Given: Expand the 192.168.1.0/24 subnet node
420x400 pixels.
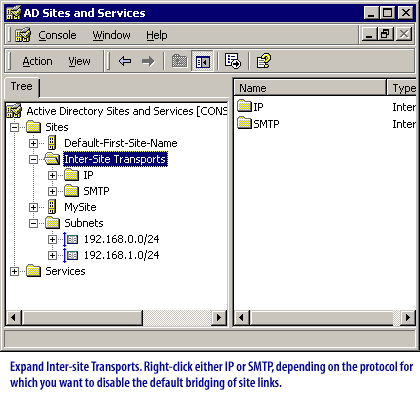Looking at the screenshot, I should (x=52, y=255).
